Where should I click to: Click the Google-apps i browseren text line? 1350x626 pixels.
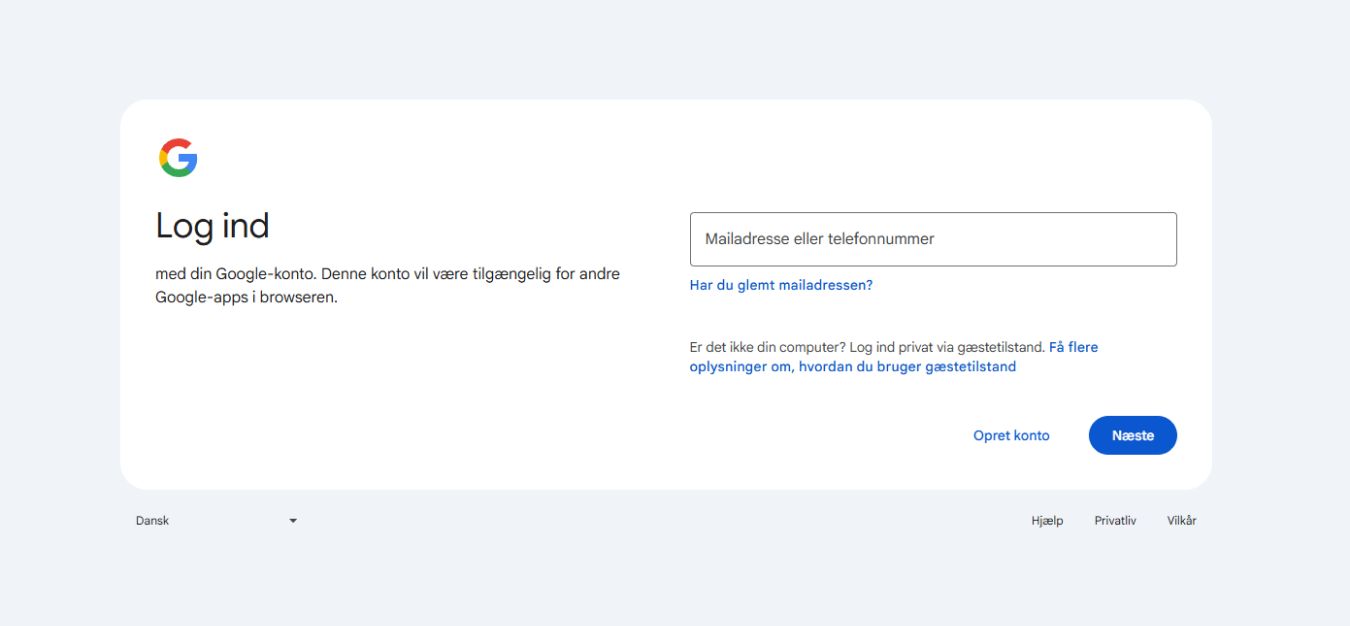246,297
